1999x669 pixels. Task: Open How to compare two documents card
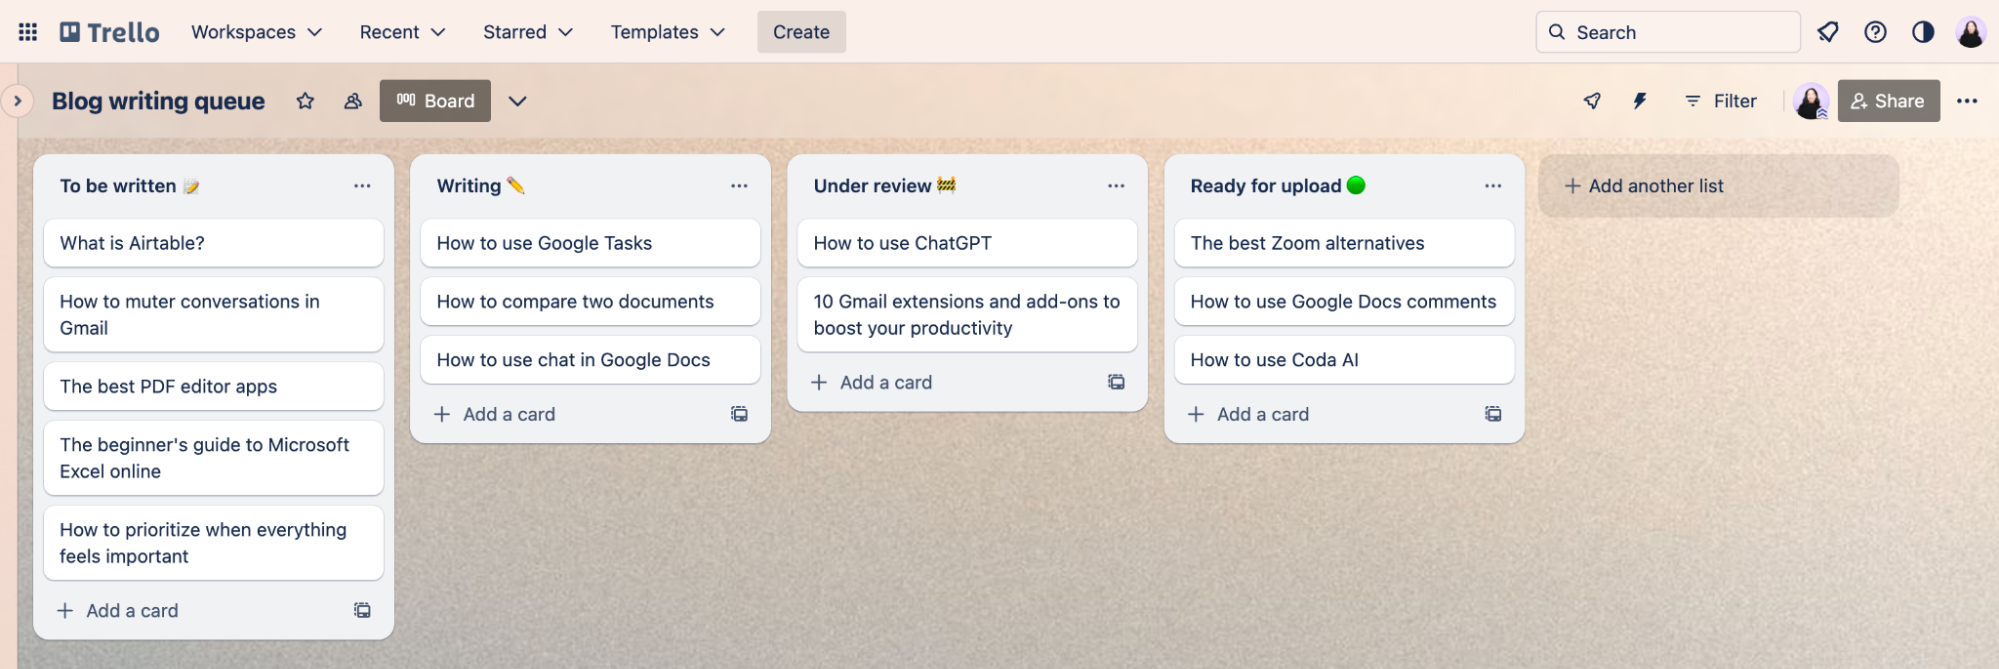(590, 301)
